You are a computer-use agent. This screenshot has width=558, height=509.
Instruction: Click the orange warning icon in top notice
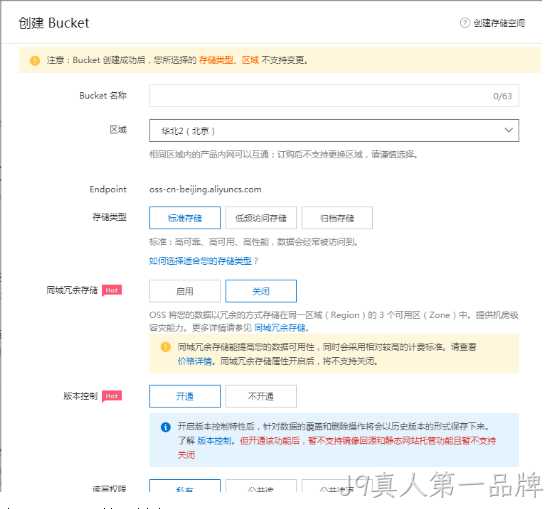pos(35,61)
